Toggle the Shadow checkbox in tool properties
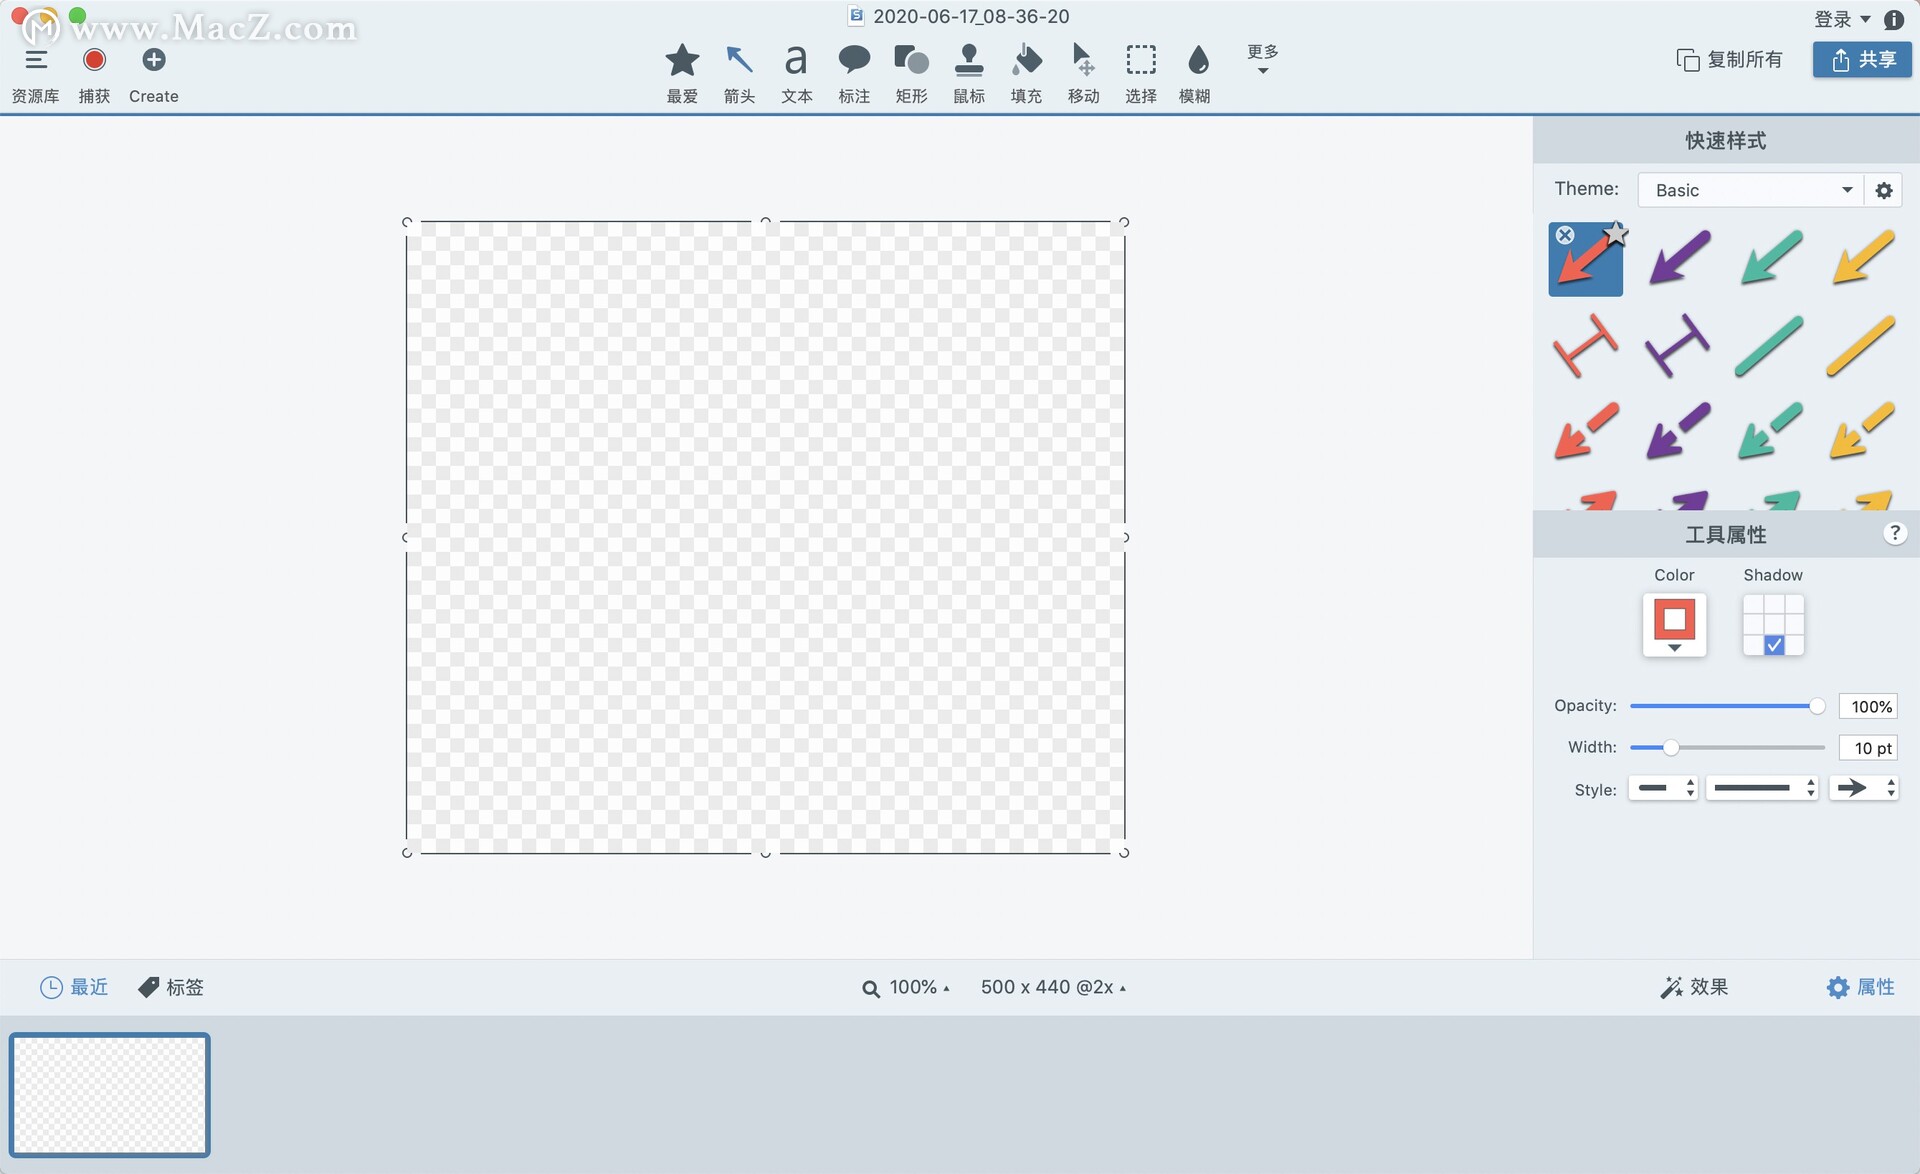Screen dimensions: 1920x1174 [1772, 645]
